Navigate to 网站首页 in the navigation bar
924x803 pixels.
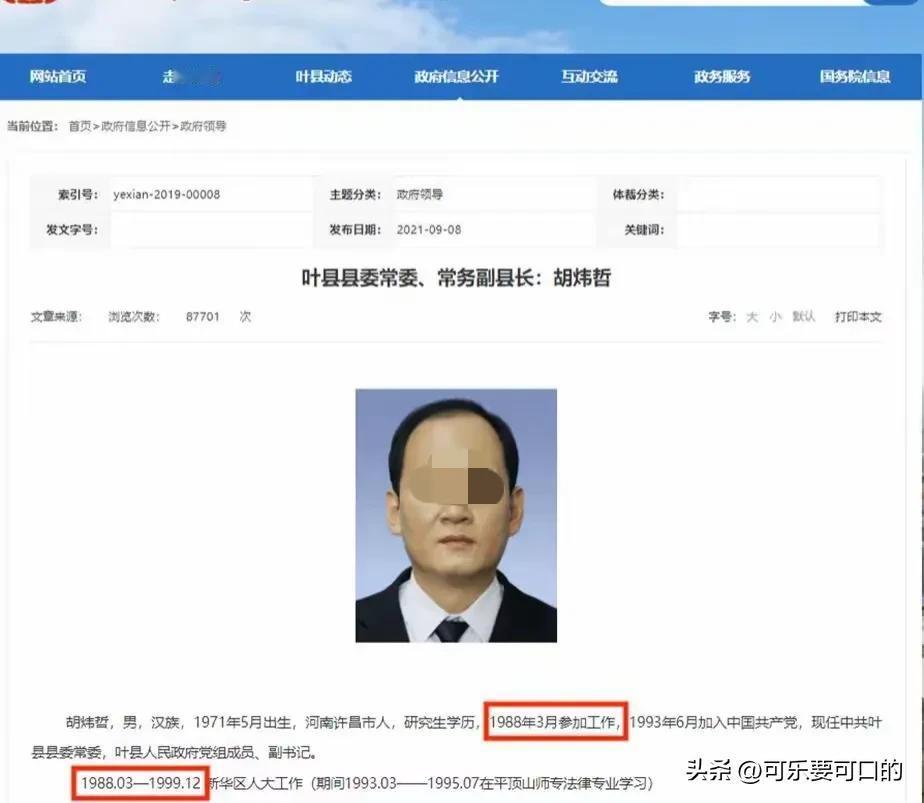[58, 76]
